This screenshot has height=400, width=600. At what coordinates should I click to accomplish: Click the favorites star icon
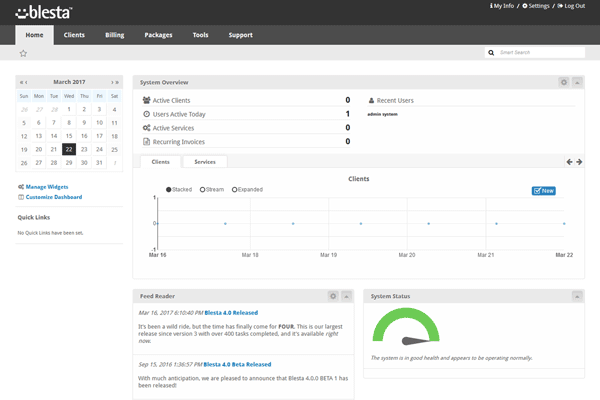coord(23,53)
